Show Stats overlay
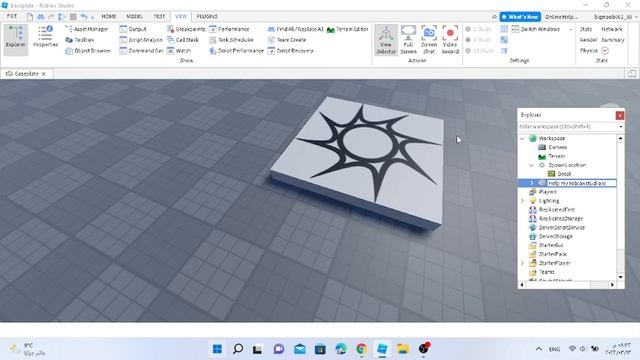The width and height of the screenshot is (640, 360). [586, 29]
